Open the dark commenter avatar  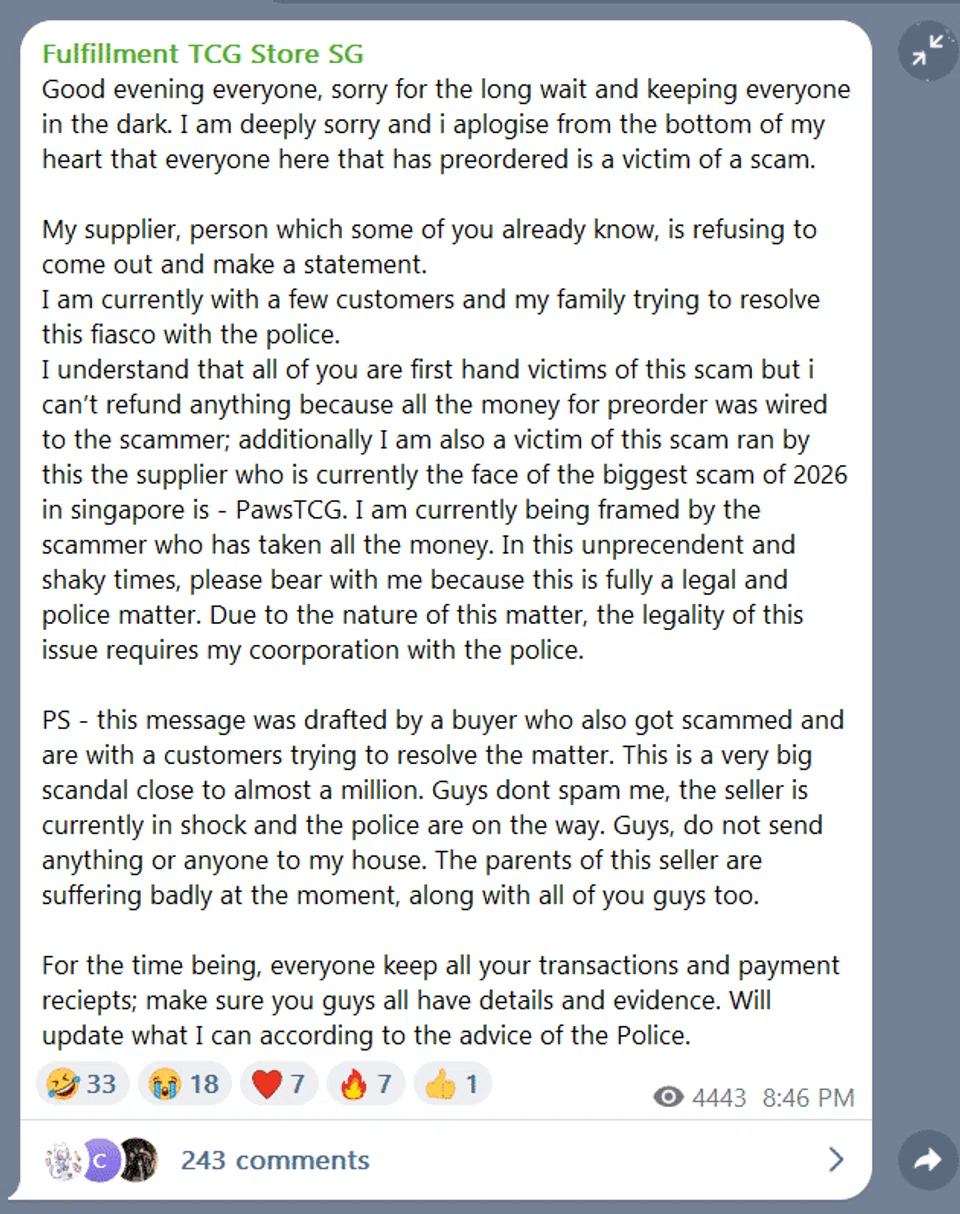[136, 1160]
